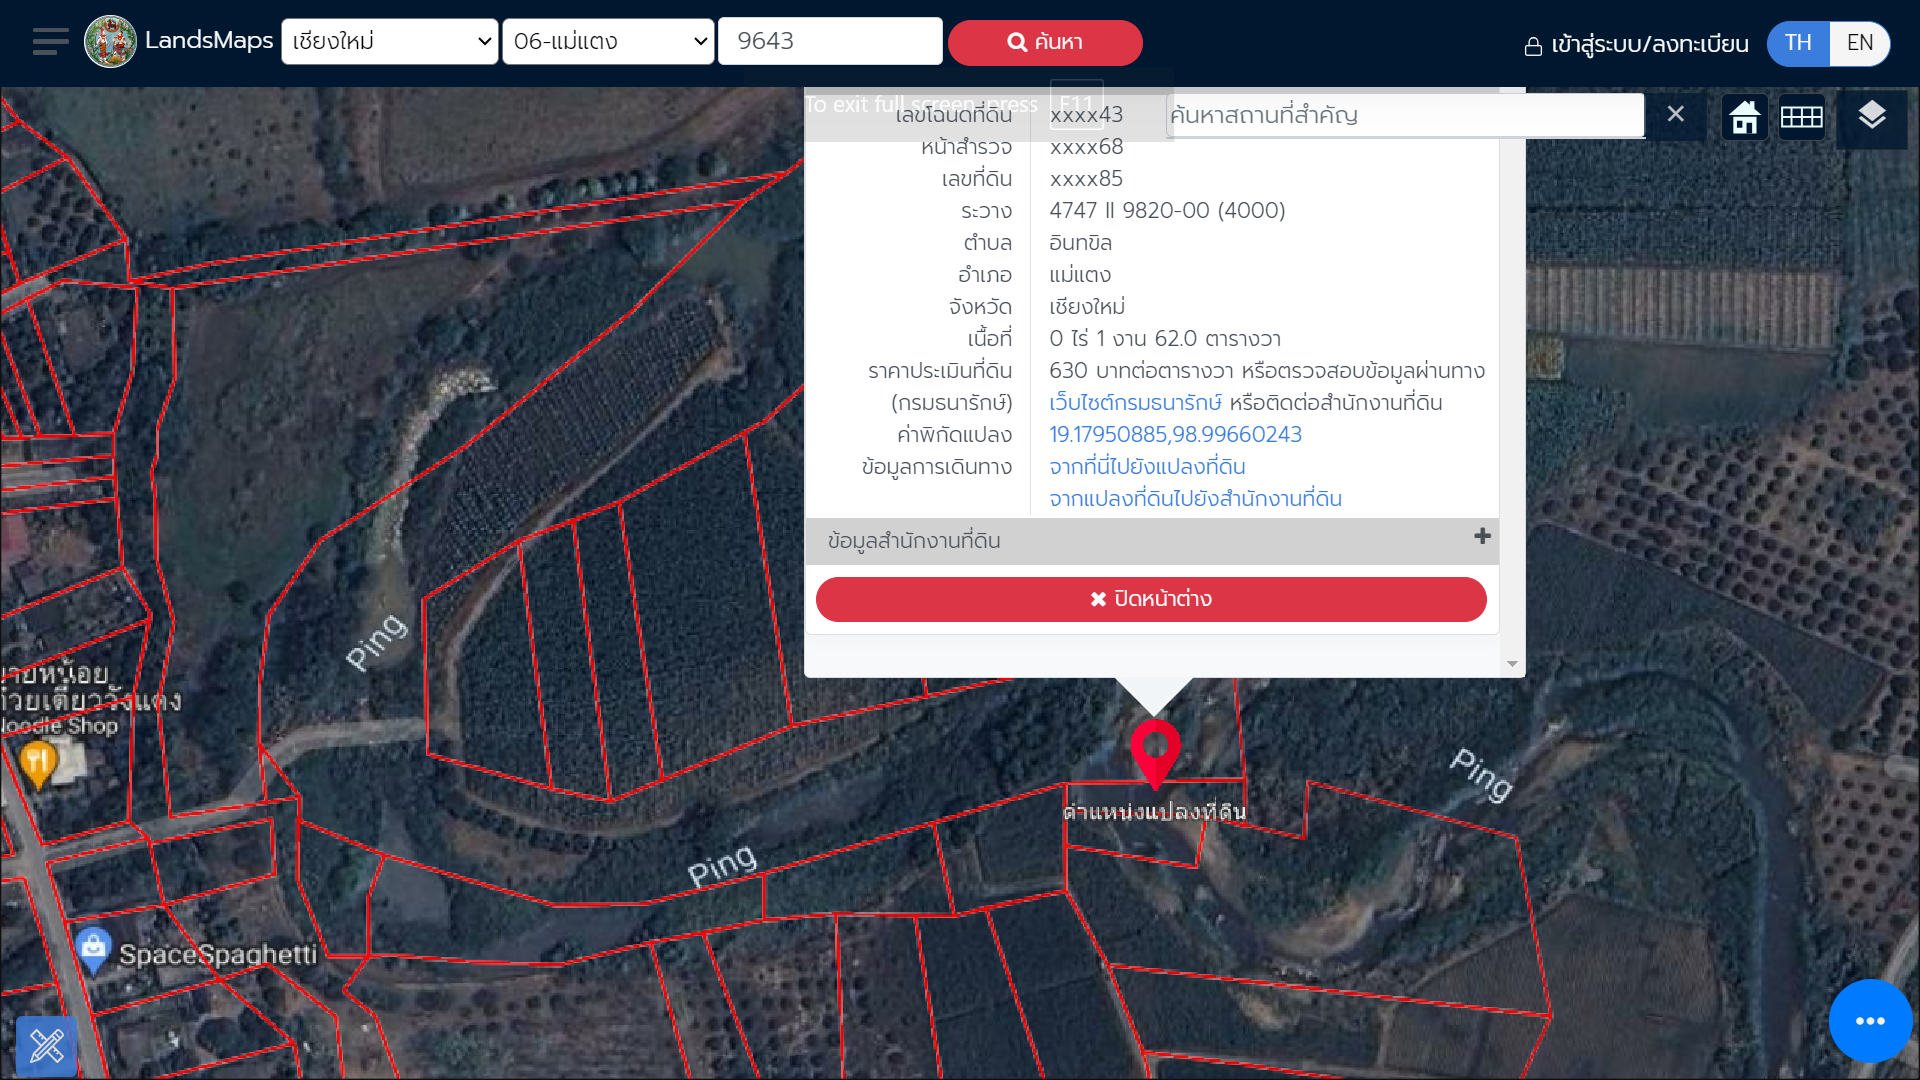Open the grid map sheet tool icon
This screenshot has width=1920, height=1080.
point(1802,117)
